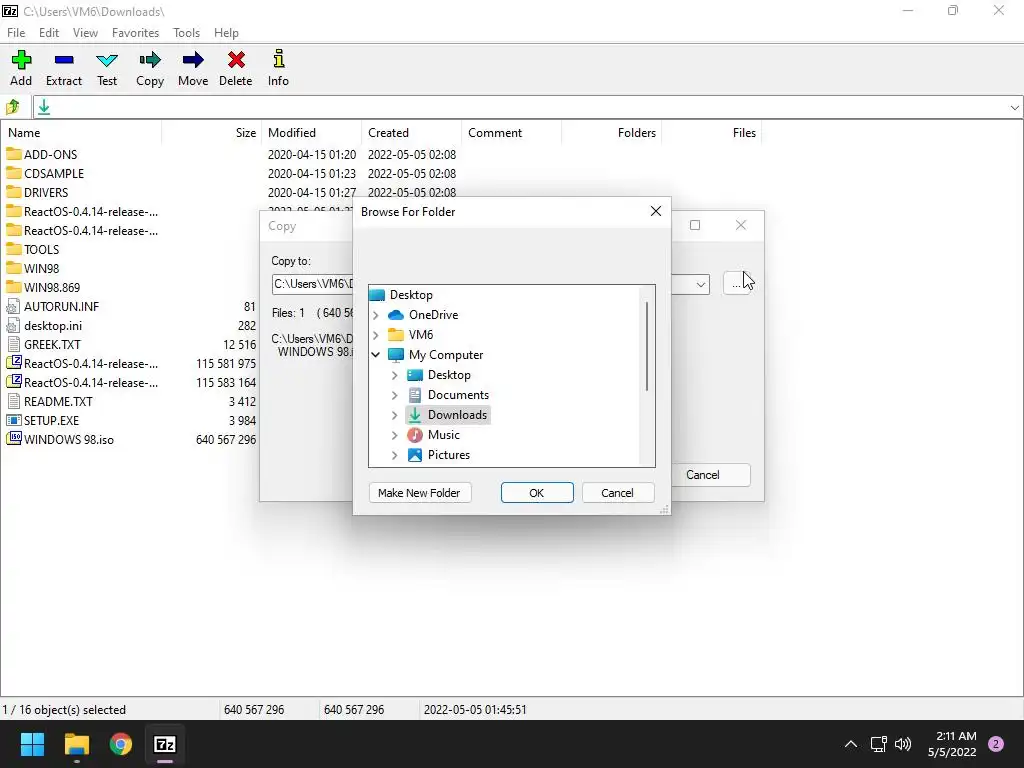The image size is (1024, 768).
Task: Click the 7-Zip taskbar icon
Action: [x=165, y=744]
